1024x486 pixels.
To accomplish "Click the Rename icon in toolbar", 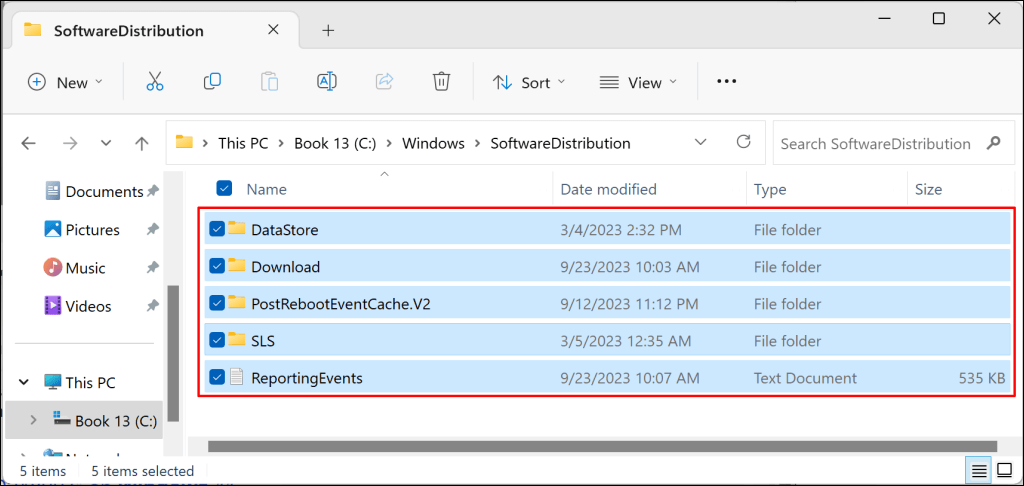I will (326, 82).
